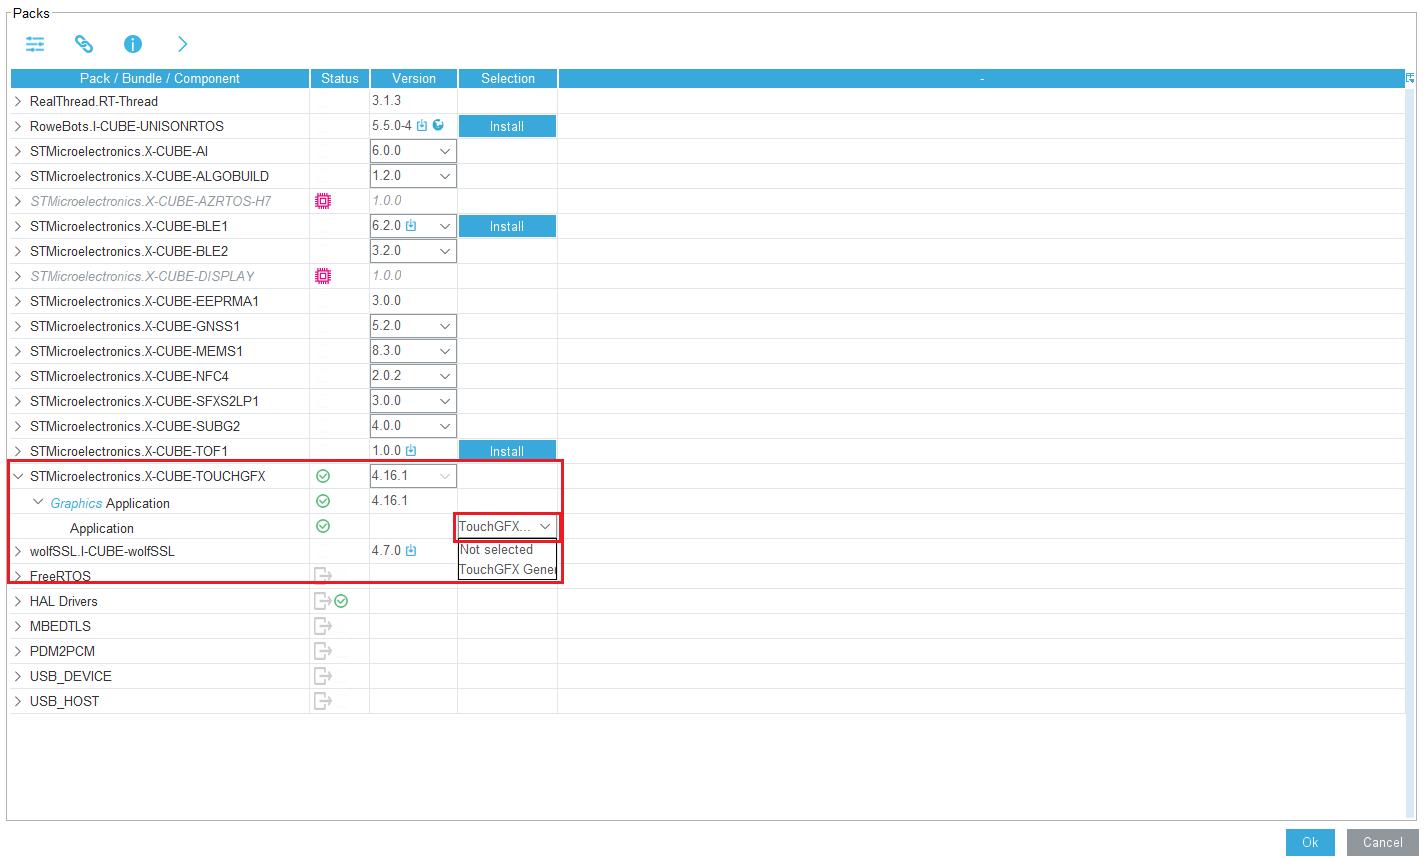Expand the HAL Drivers node

18,601
